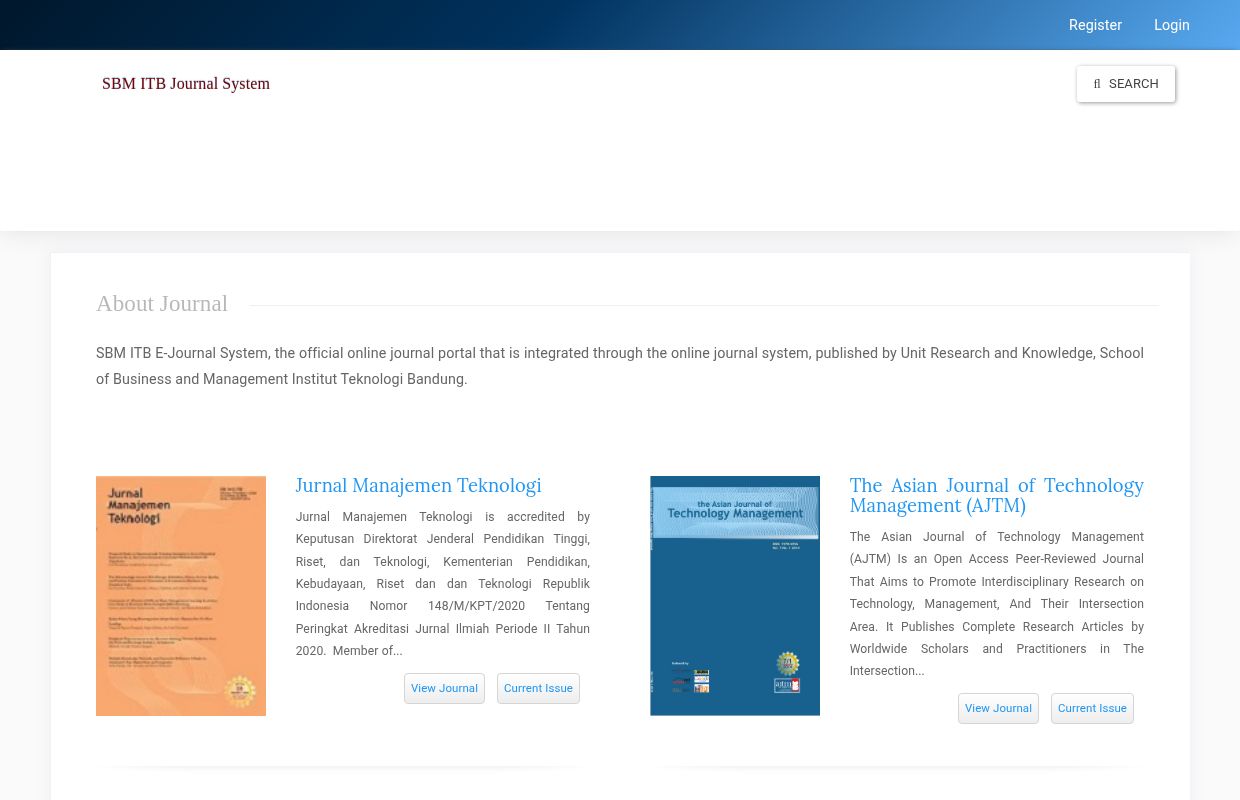The width and height of the screenshot is (1240, 800).
Task: Open Current Issue of AJTM
Action: click(1092, 708)
